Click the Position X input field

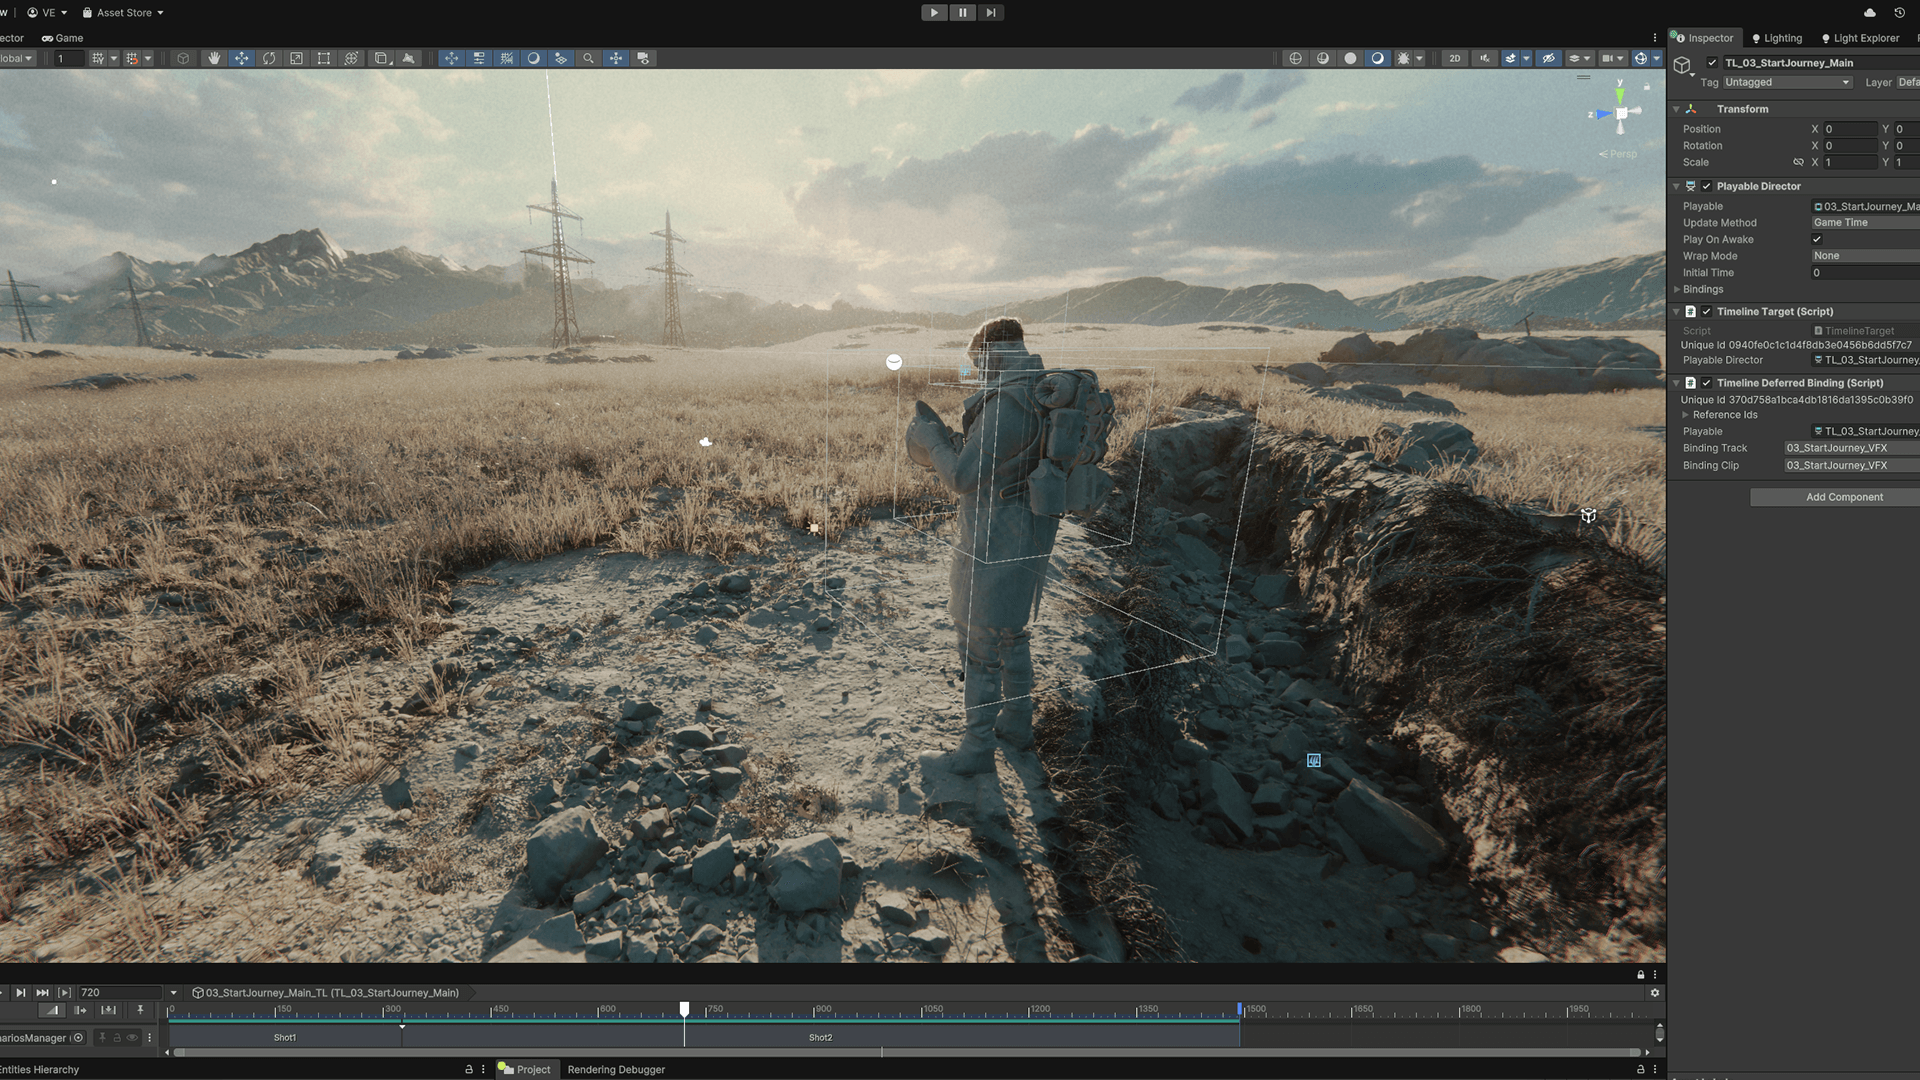(x=1851, y=129)
